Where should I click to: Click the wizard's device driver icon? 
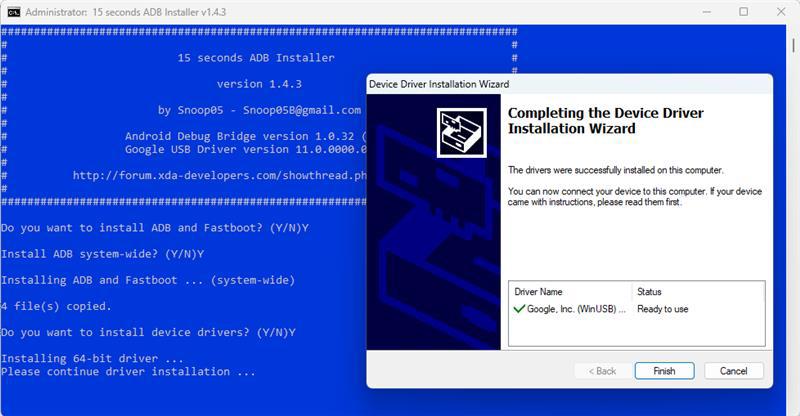point(462,133)
